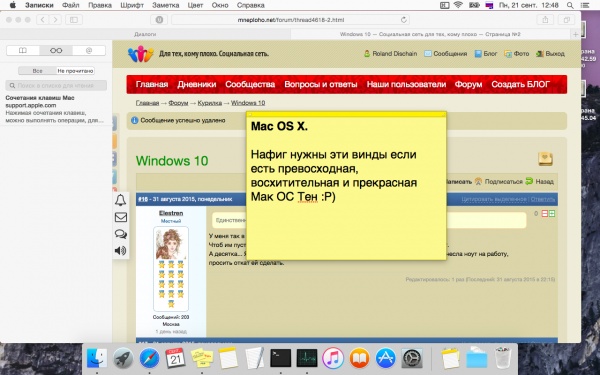This screenshot has width=600, height=375.
Task: Click the site logo with colorful figures
Action: click(x=140, y=54)
